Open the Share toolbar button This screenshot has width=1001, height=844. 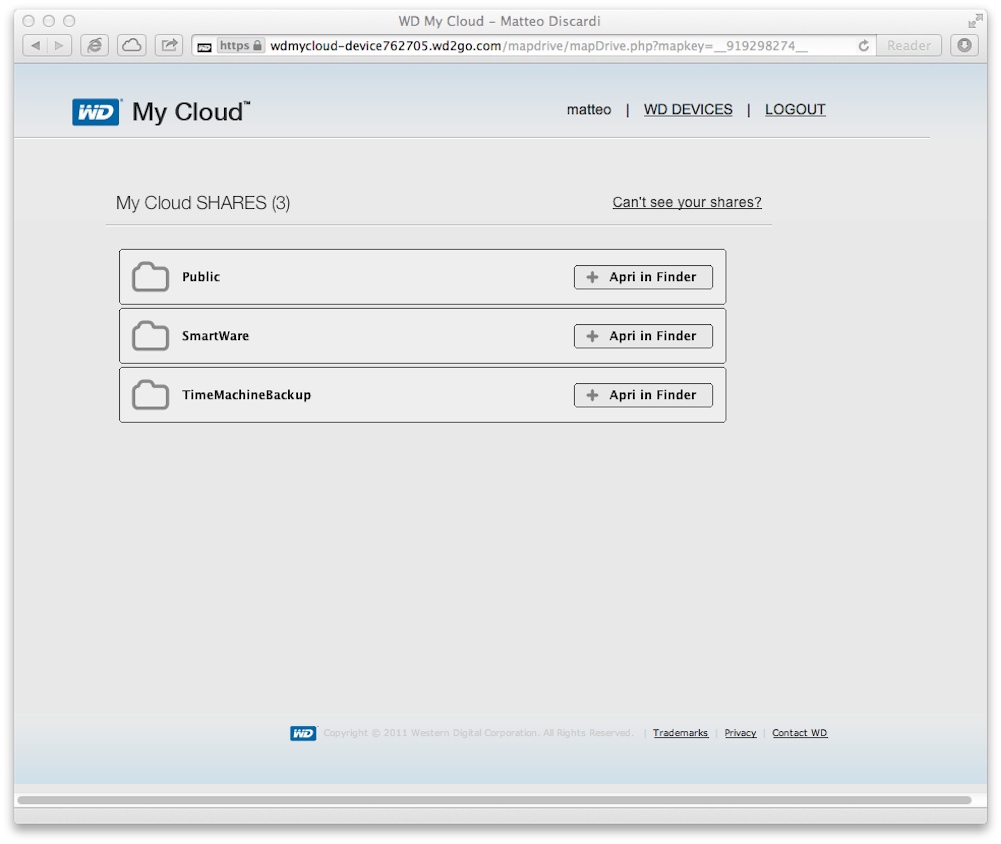pos(169,45)
